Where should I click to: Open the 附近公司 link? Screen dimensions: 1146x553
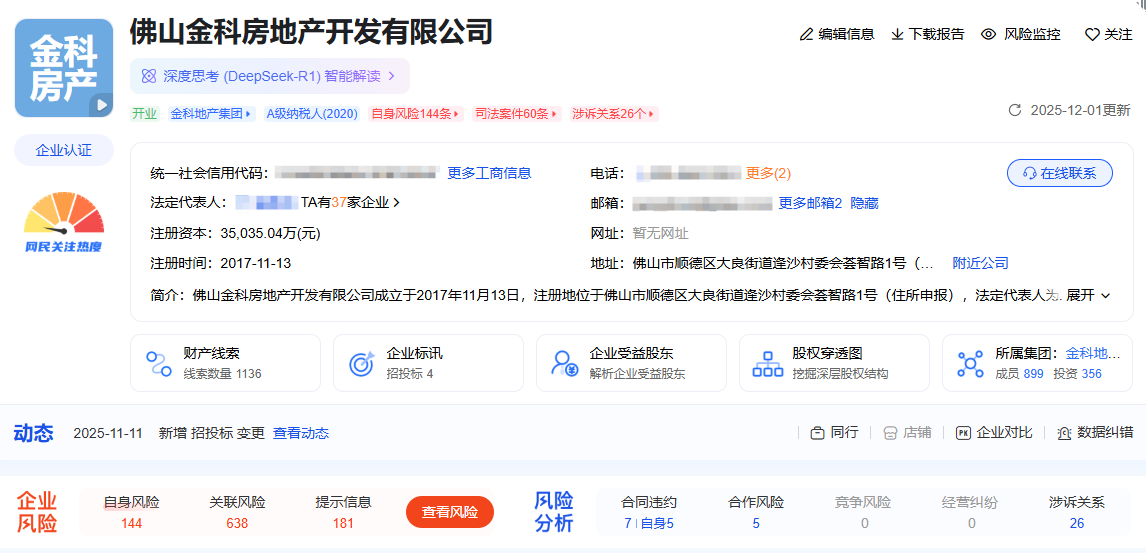click(x=980, y=263)
